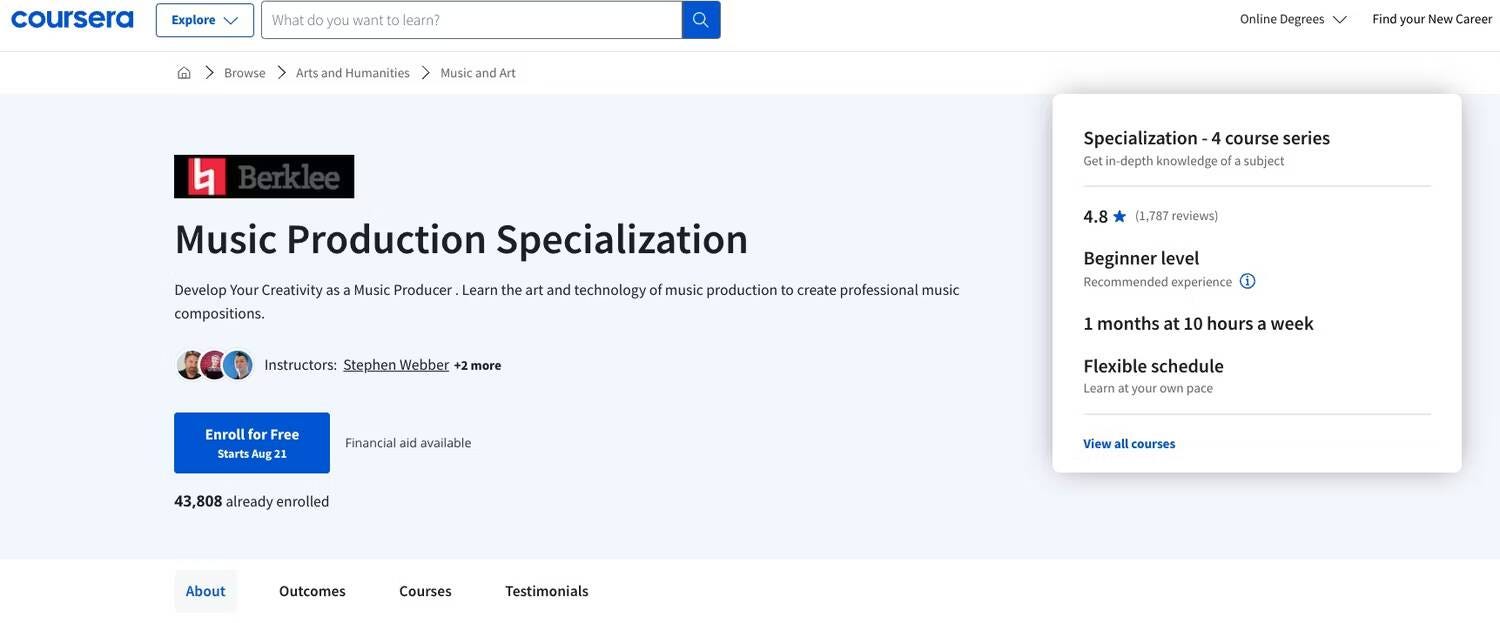Click the Berklee logo image
Viewport: 1500px width, 623px height.
[x=264, y=177]
